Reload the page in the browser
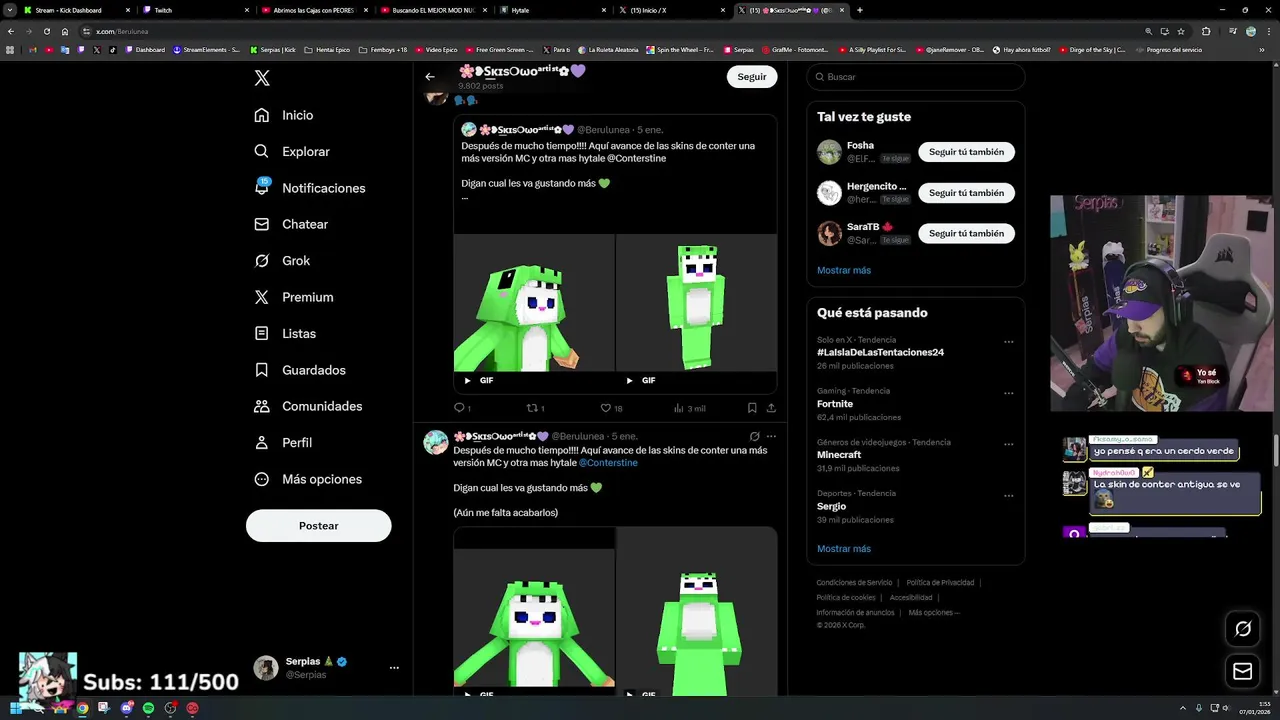The image size is (1280, 720). click(47, 31)
